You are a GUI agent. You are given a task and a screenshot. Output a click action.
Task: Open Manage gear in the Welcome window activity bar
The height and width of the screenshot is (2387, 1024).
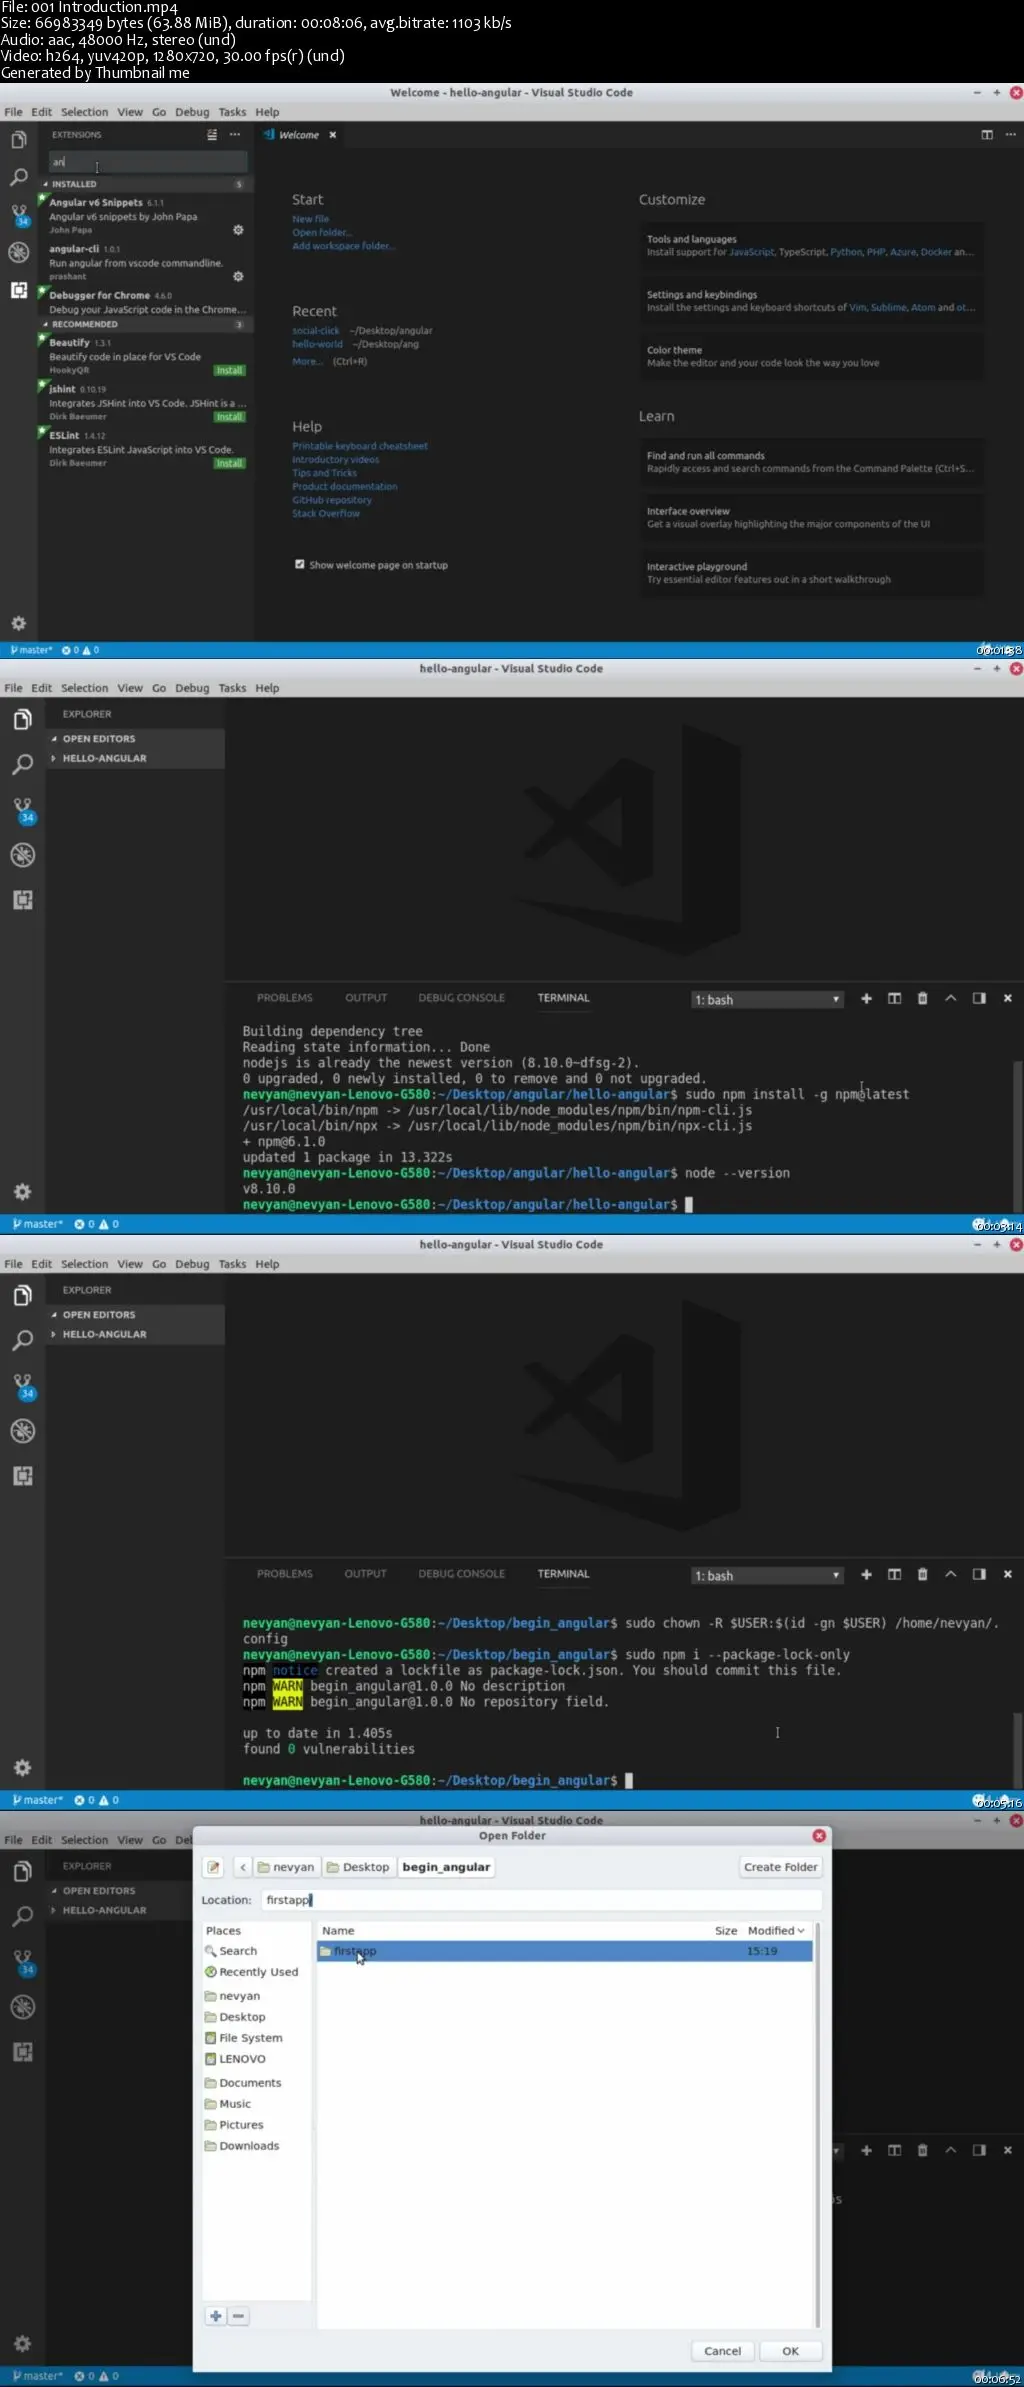[18, 623]
